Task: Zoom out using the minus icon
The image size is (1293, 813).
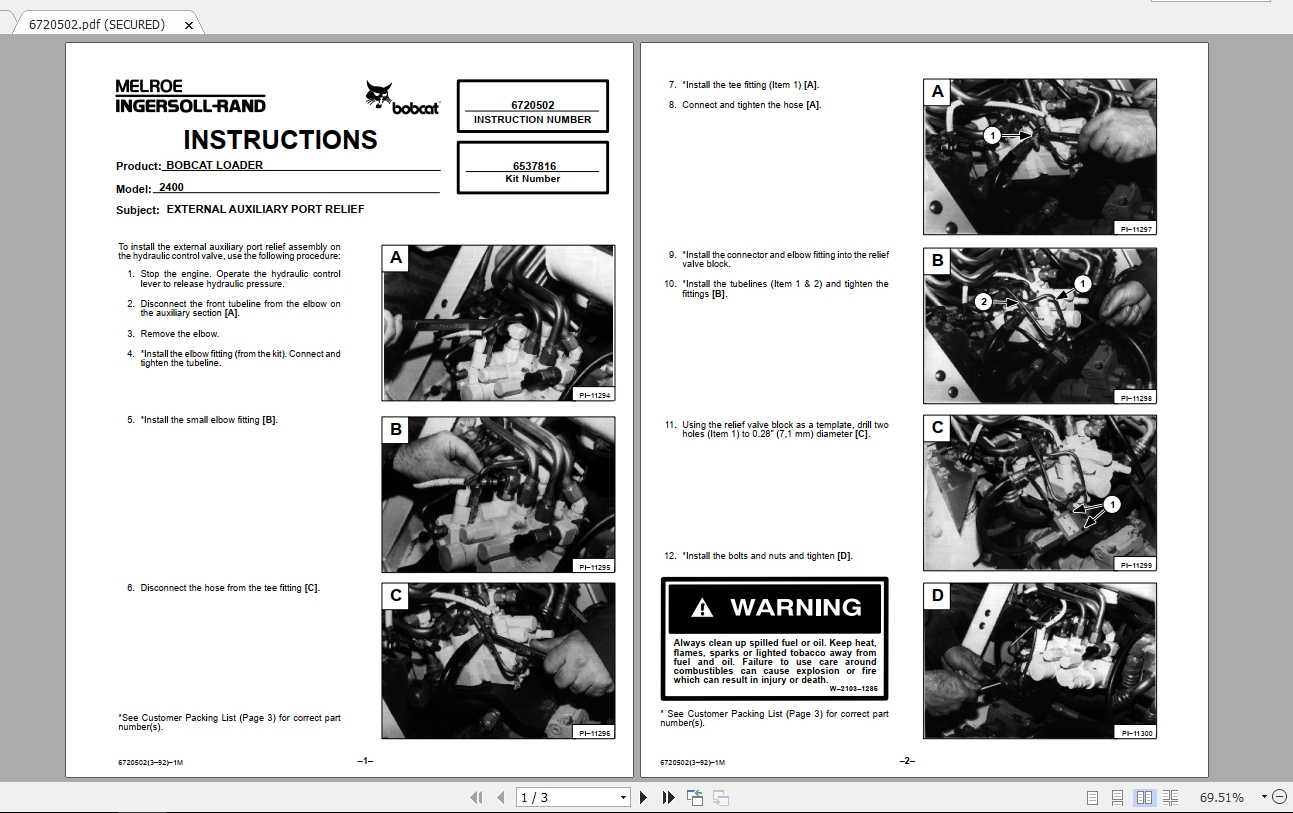Action: click(x=1281, y=797)
